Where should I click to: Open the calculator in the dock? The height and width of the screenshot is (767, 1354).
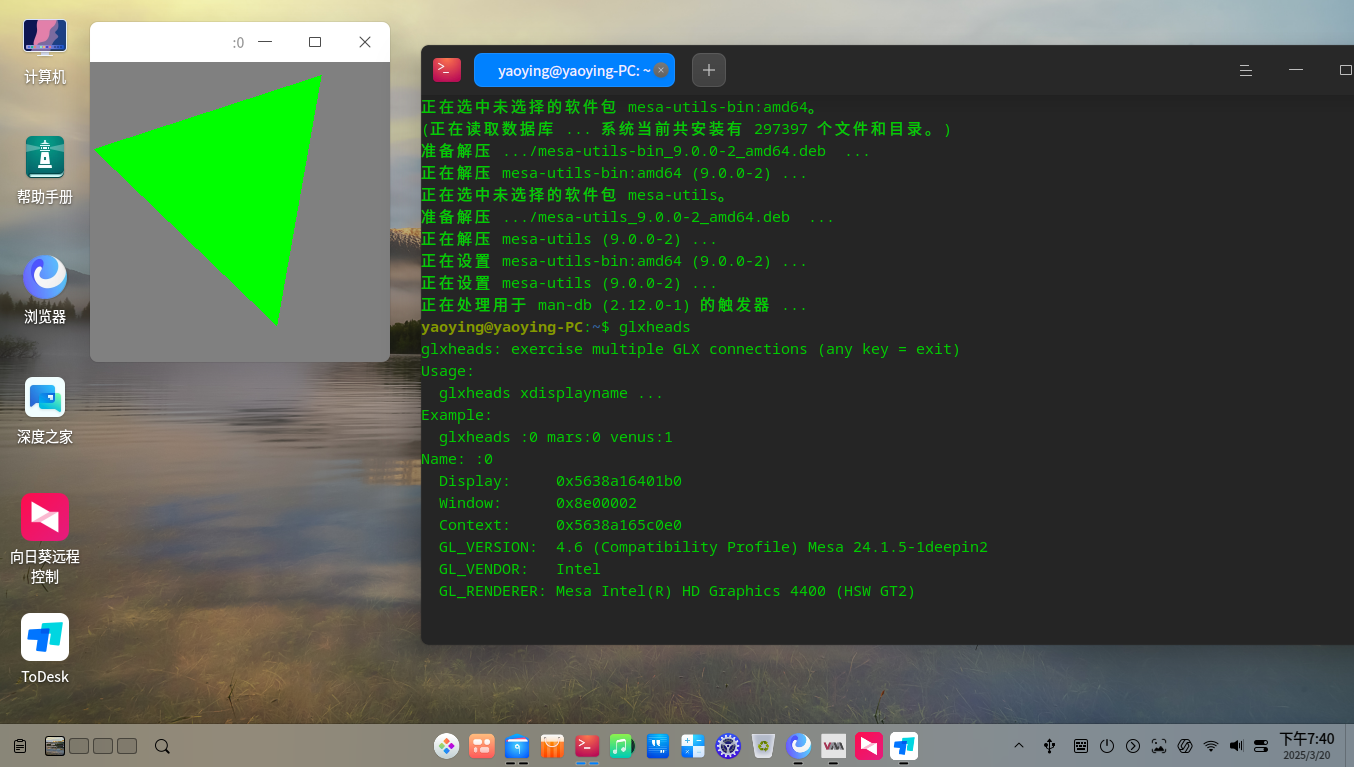[692, 746]
